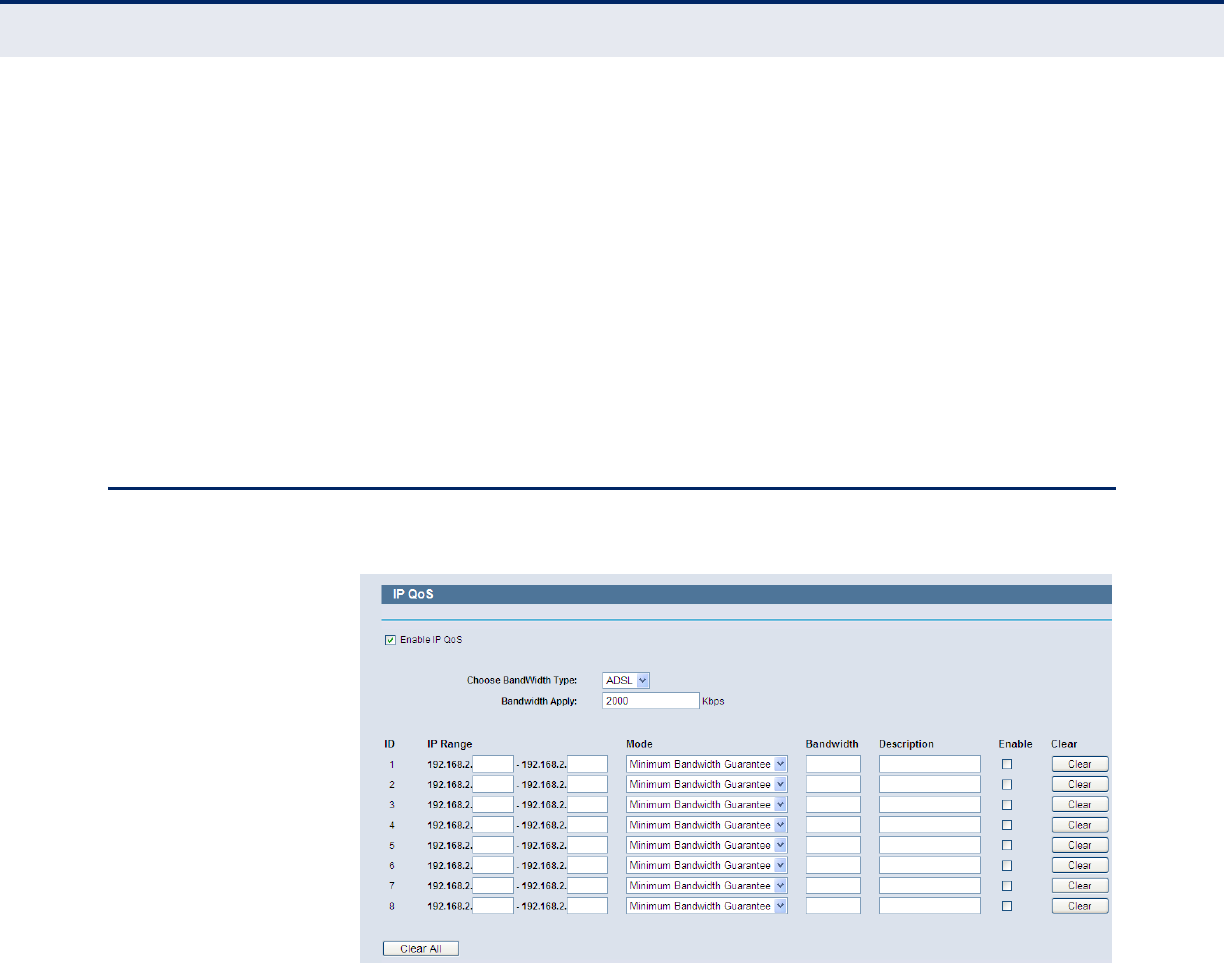
Task: Click the Clear button for rule ID 3
Action: point(1079,805)
